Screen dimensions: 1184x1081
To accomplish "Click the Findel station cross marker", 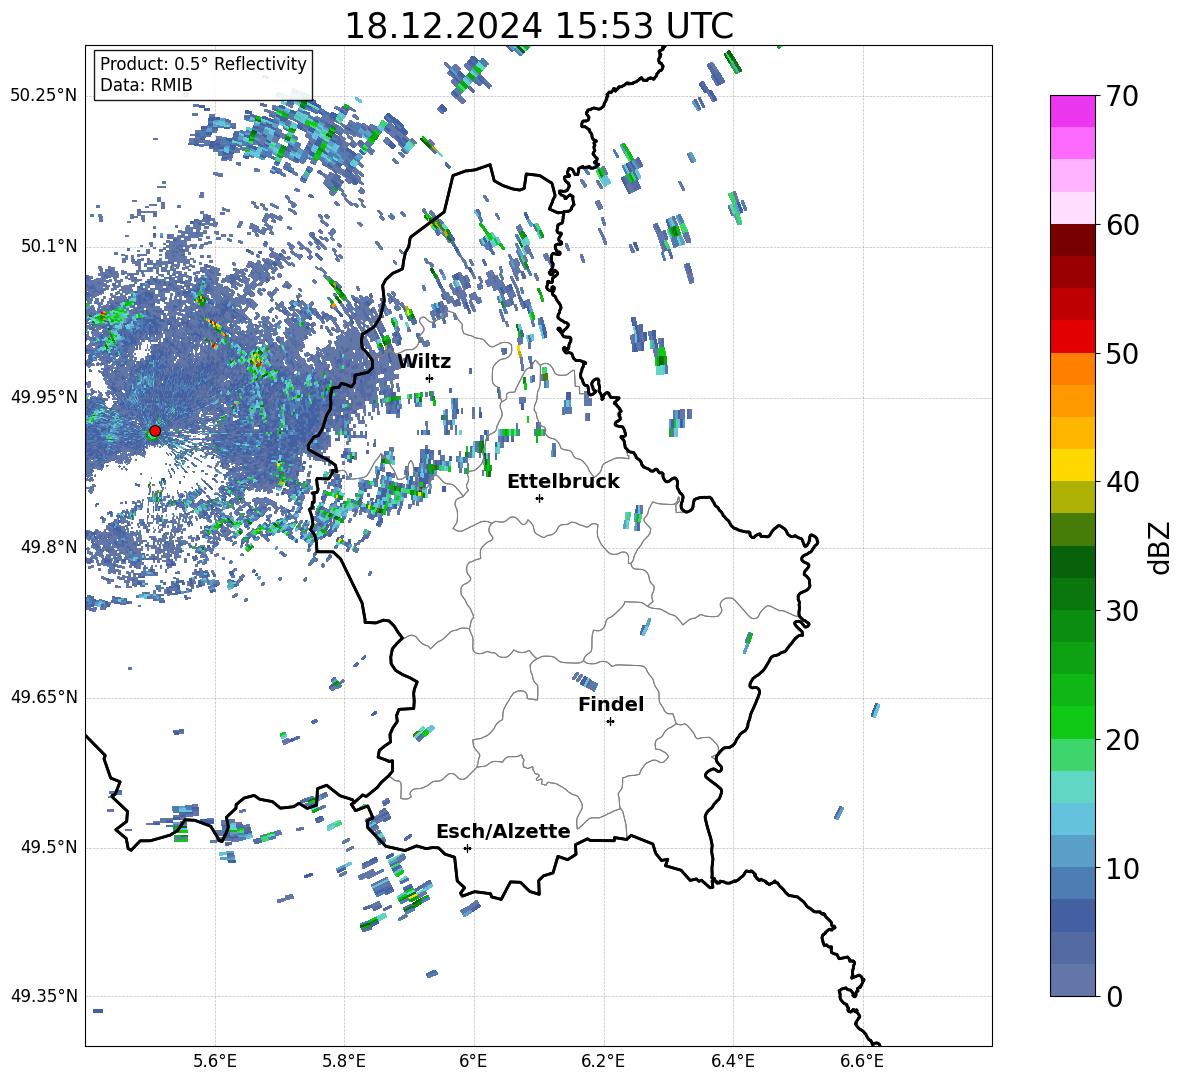I will click(x=610, y=722).
